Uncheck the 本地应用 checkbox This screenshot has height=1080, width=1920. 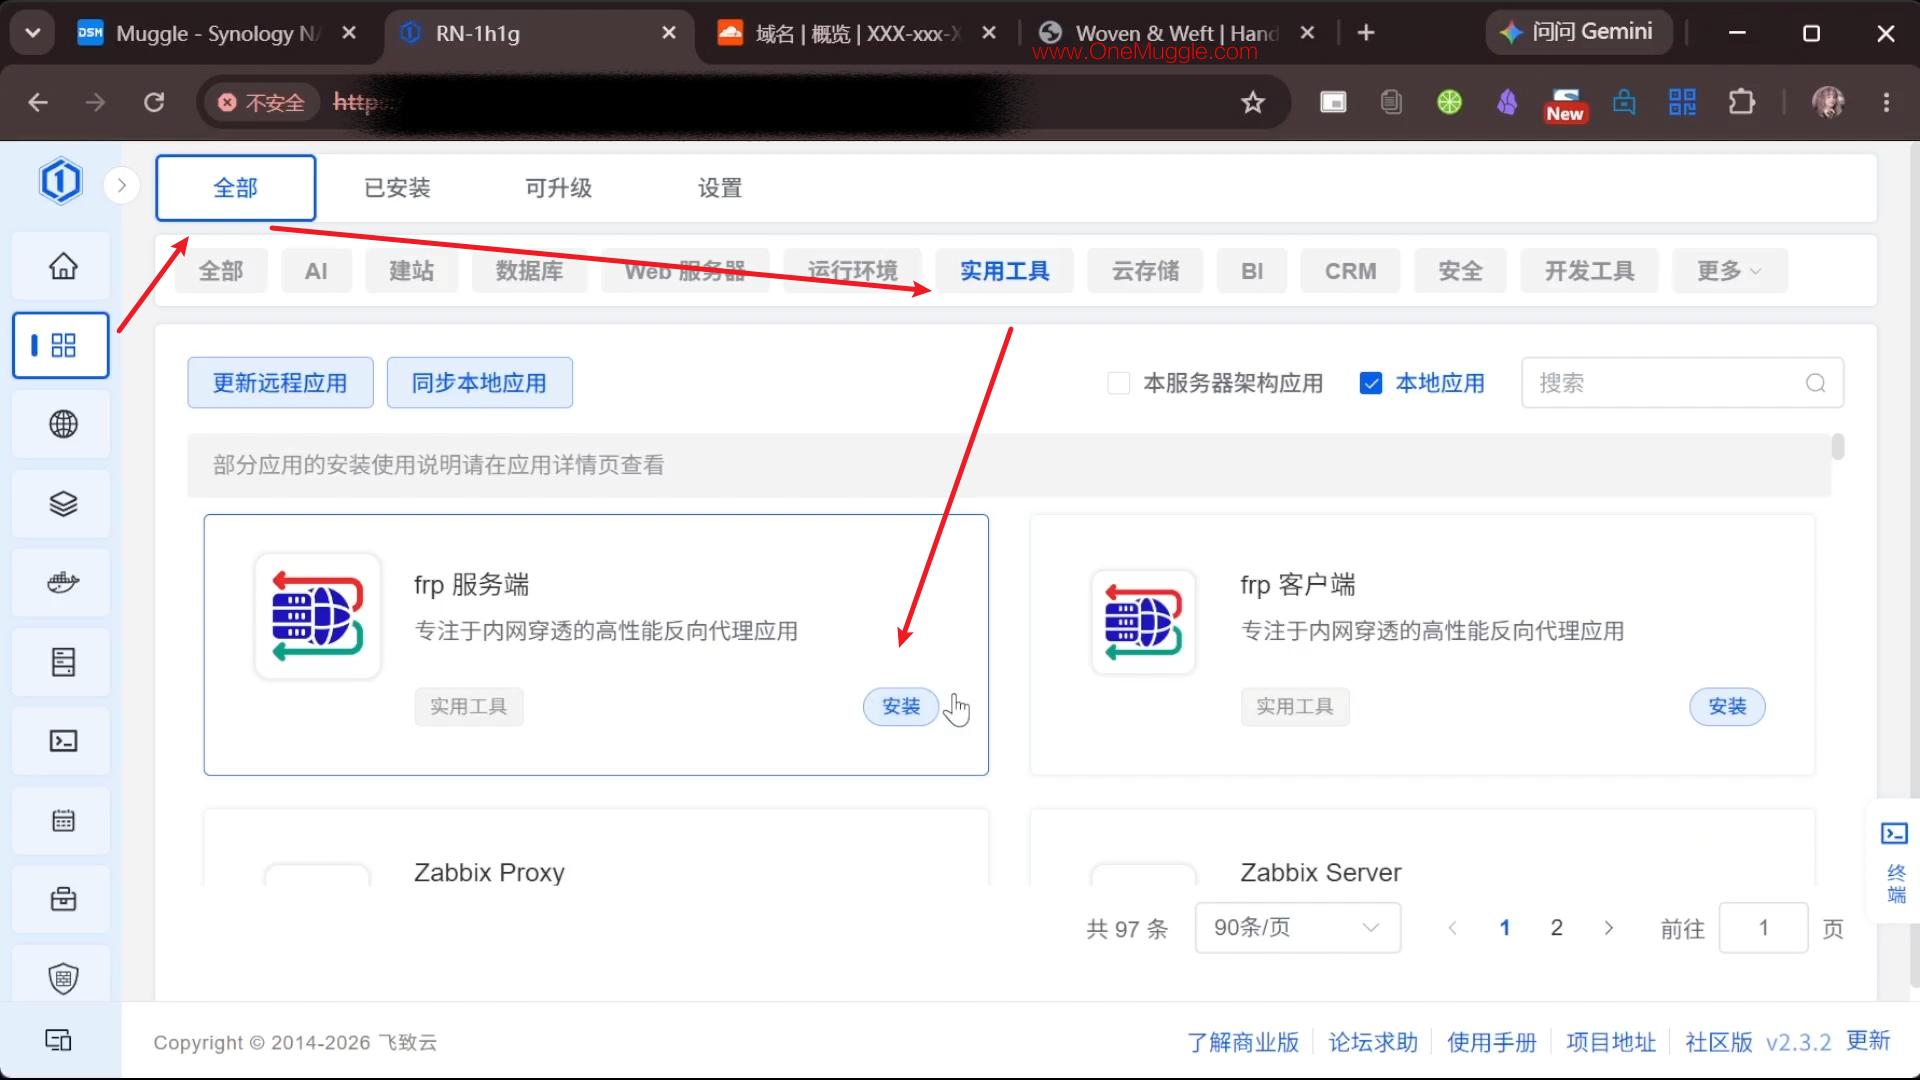coord(1371,383)
